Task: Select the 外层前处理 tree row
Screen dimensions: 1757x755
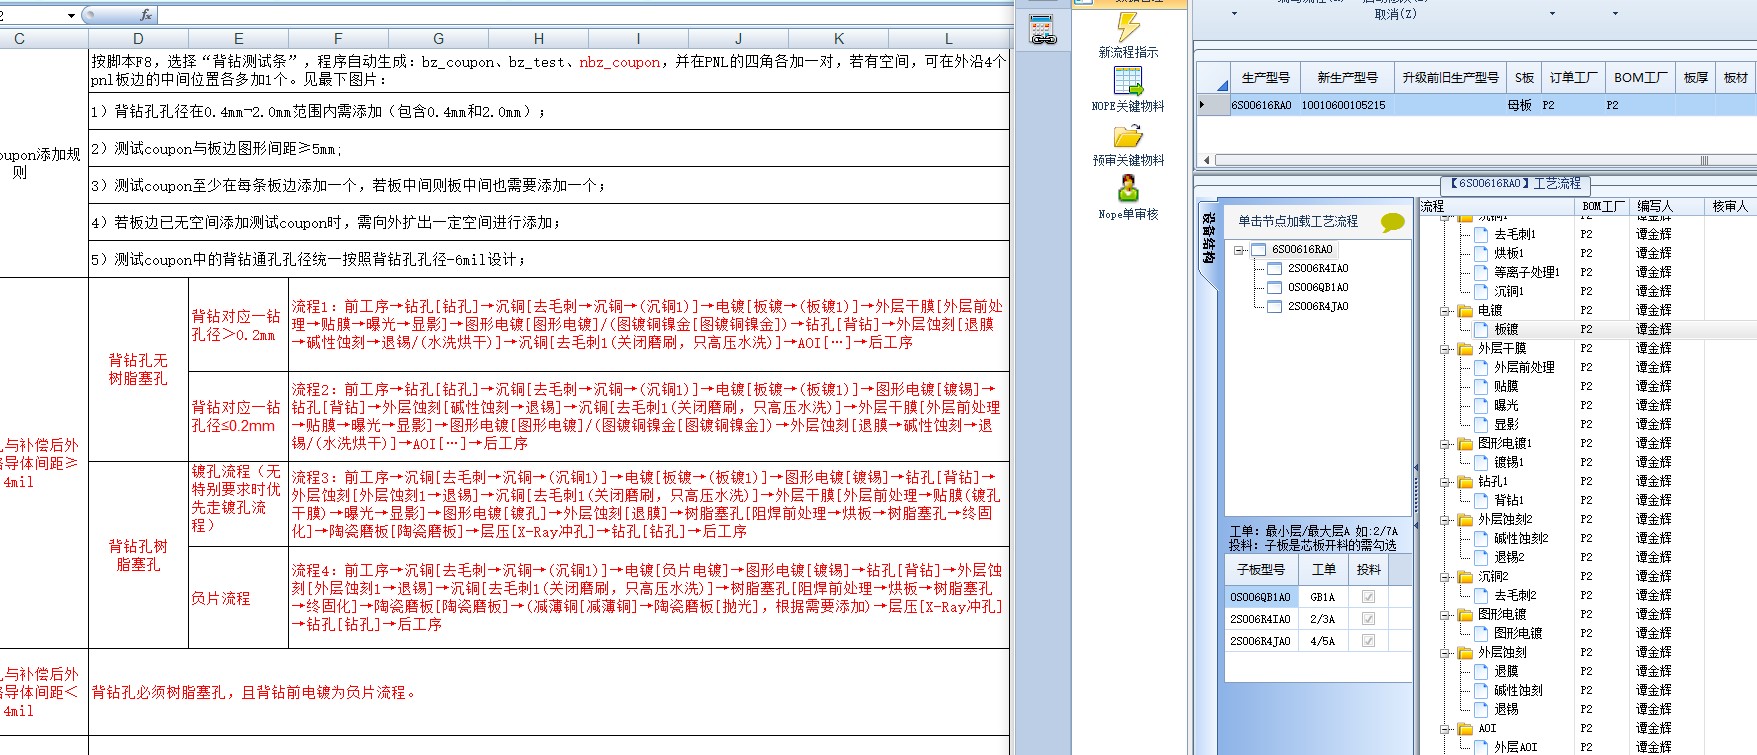Action: pyautogui.click(x=1524, y=367)
